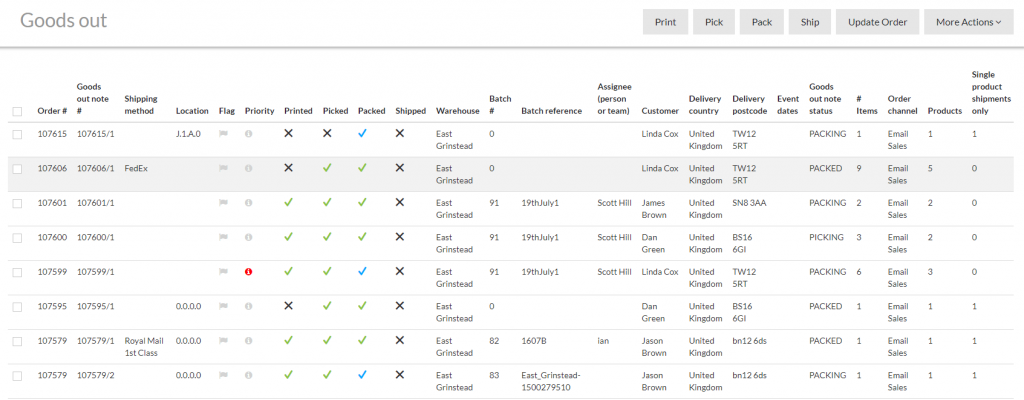This screenshot has height=400, width=1024.
Task: Click the Pick button
Action: pyautogui.click(x=714, y=22)
